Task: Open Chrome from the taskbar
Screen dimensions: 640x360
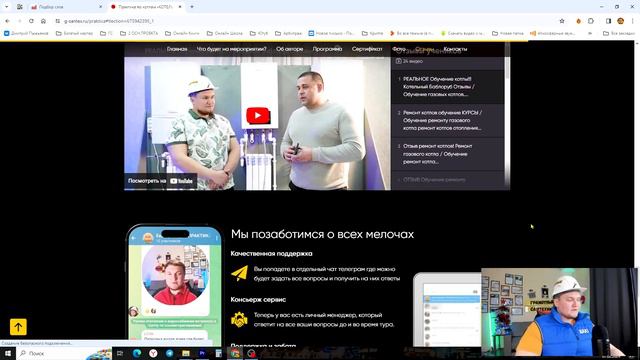Action: point(235,353)
